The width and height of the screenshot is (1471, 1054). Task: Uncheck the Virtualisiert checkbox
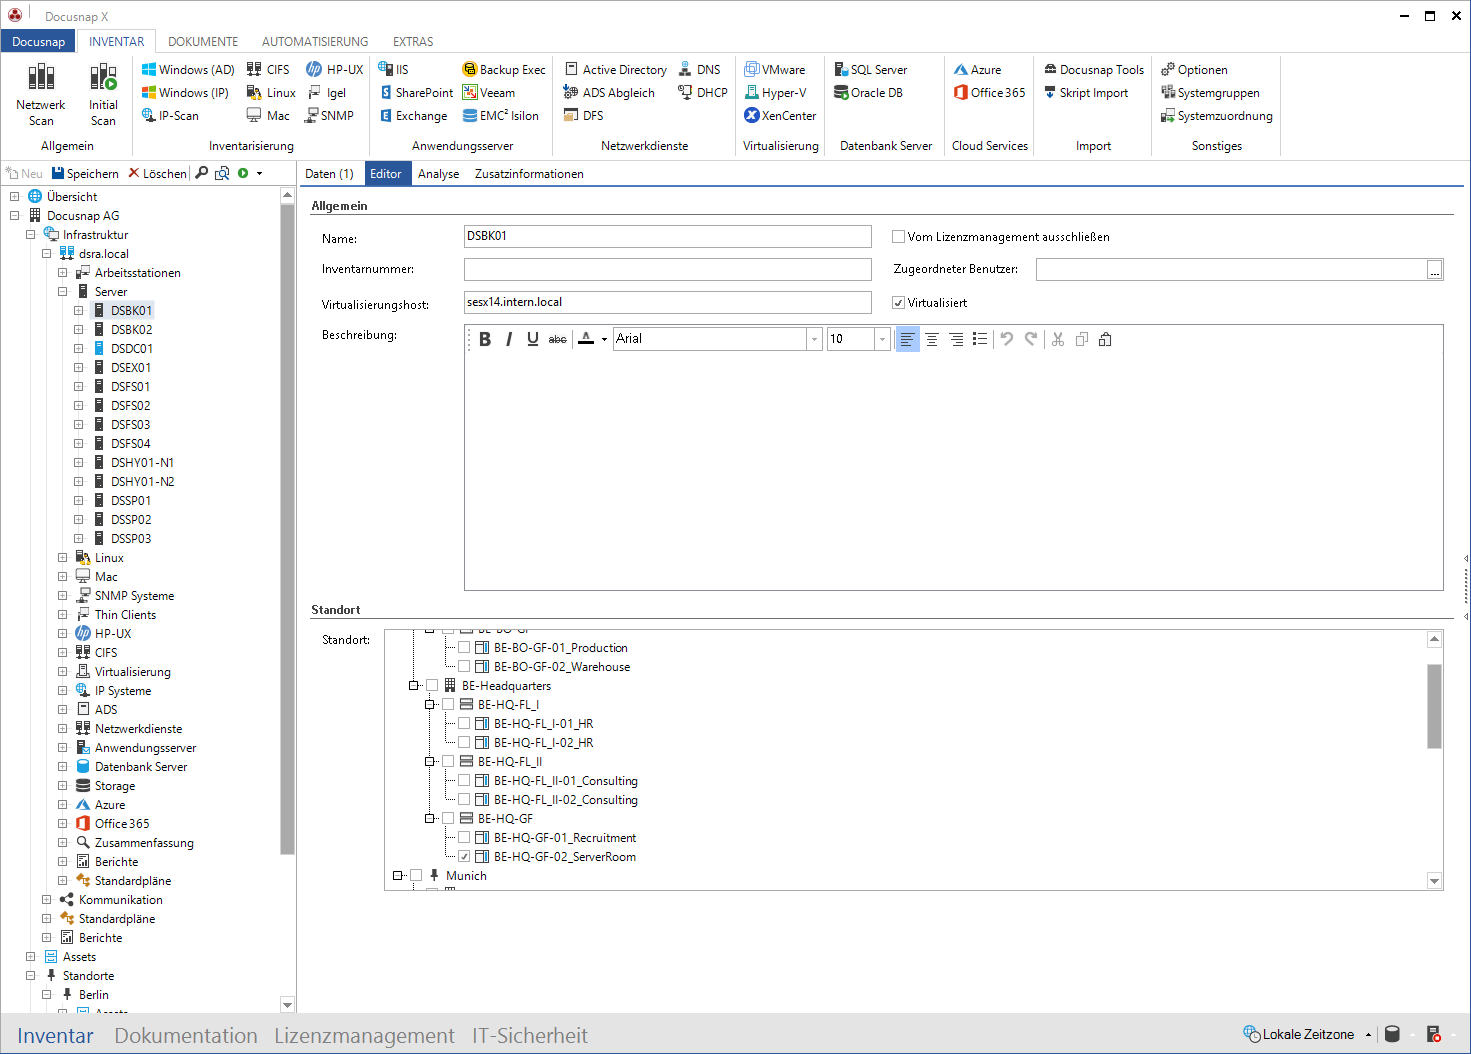pos(898,303)
